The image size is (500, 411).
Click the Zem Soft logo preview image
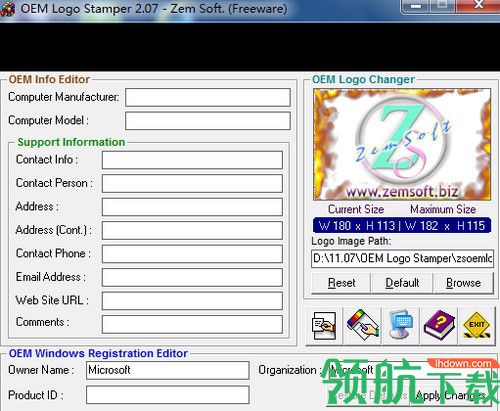point(402,144)
